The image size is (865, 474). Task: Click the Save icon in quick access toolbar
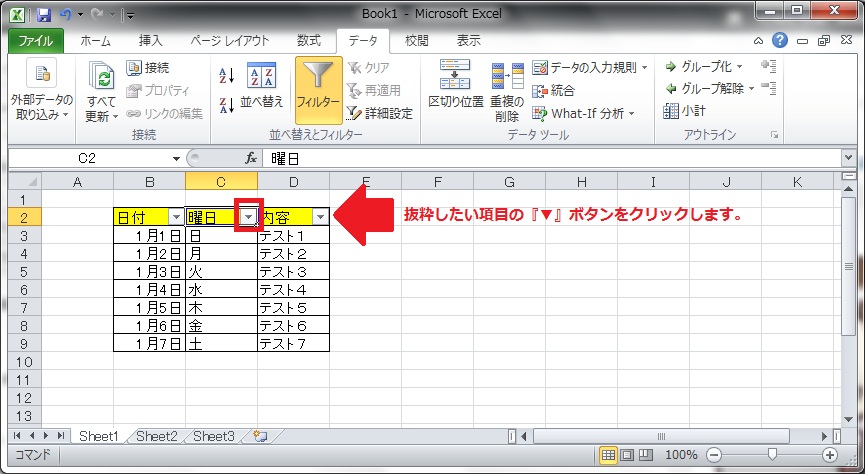tap(44, 14)
